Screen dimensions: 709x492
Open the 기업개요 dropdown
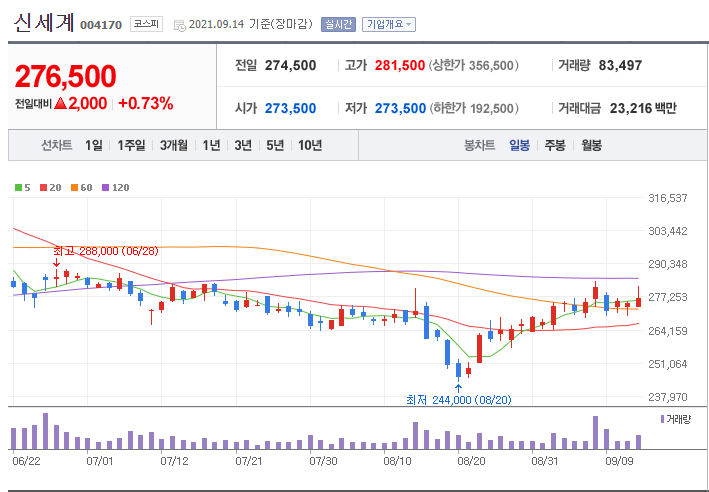388,24
